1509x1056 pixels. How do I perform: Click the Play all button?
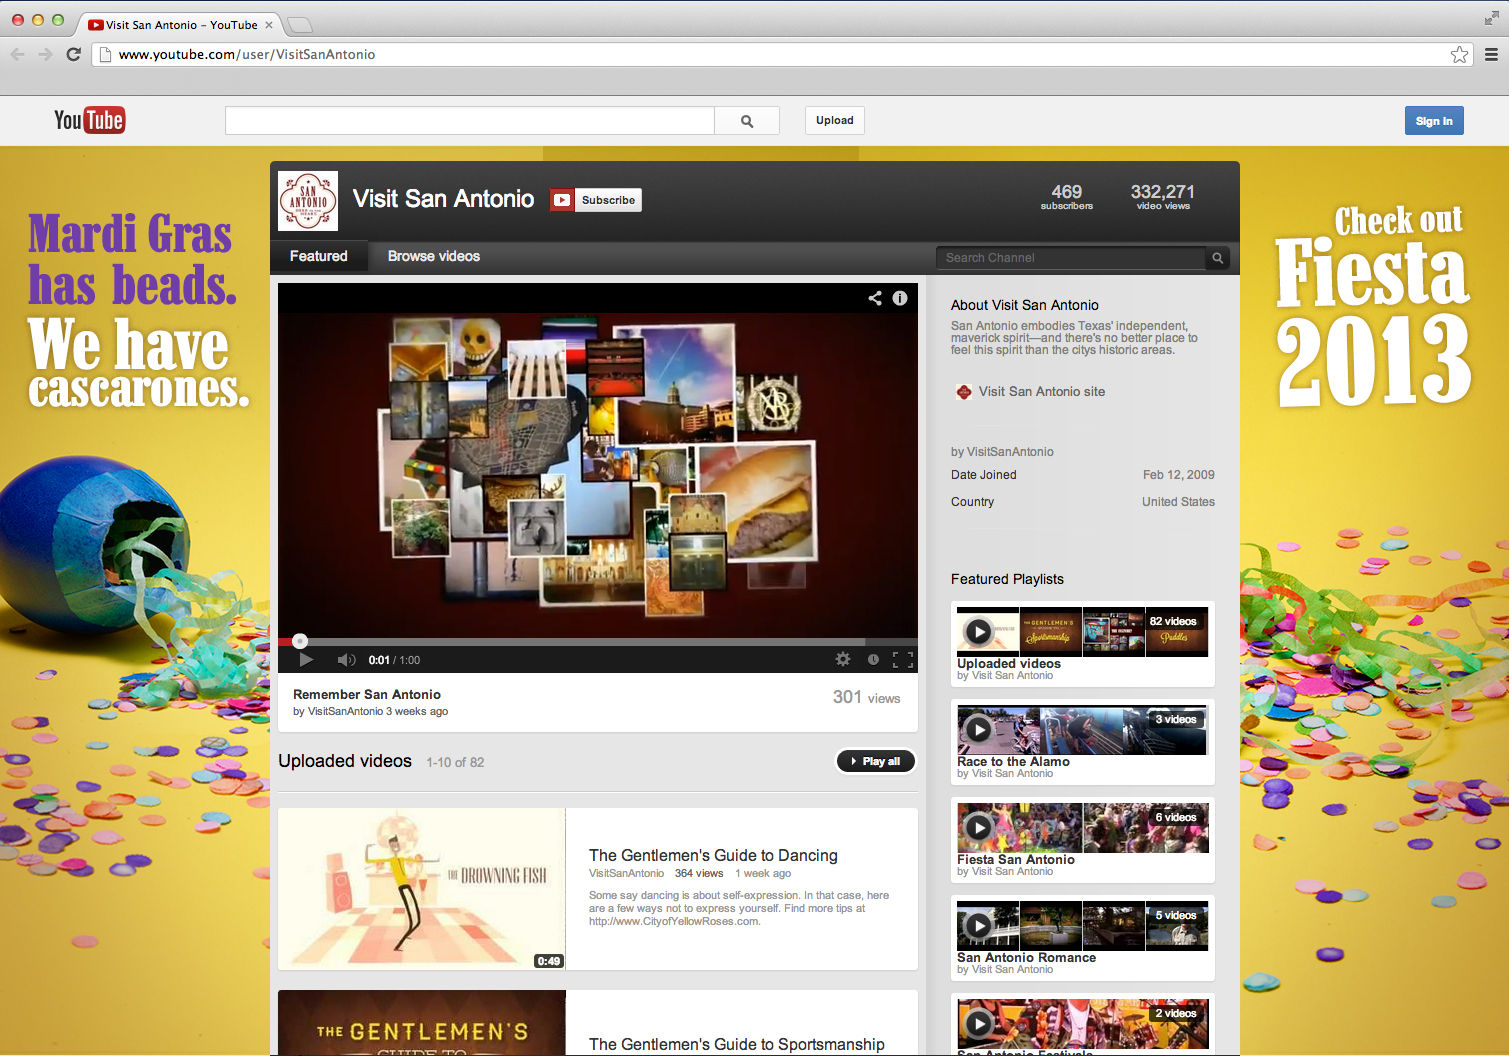(876, 761)
